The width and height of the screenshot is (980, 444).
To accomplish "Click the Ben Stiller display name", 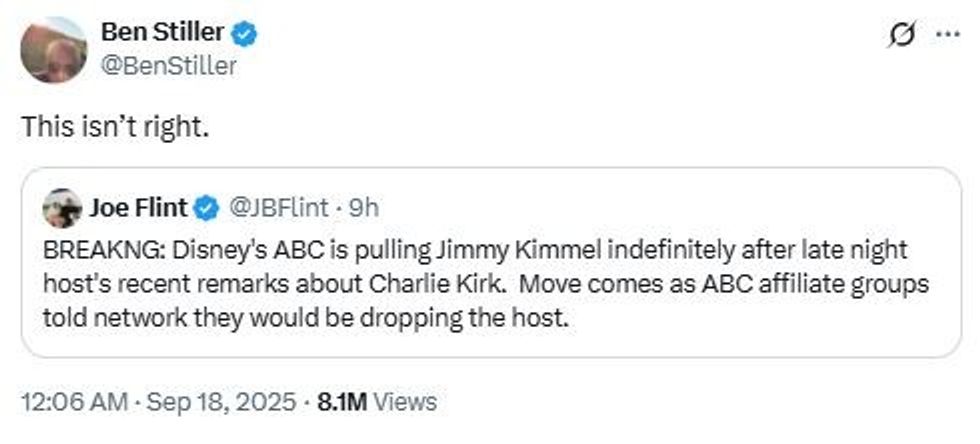I will (163, 34).
